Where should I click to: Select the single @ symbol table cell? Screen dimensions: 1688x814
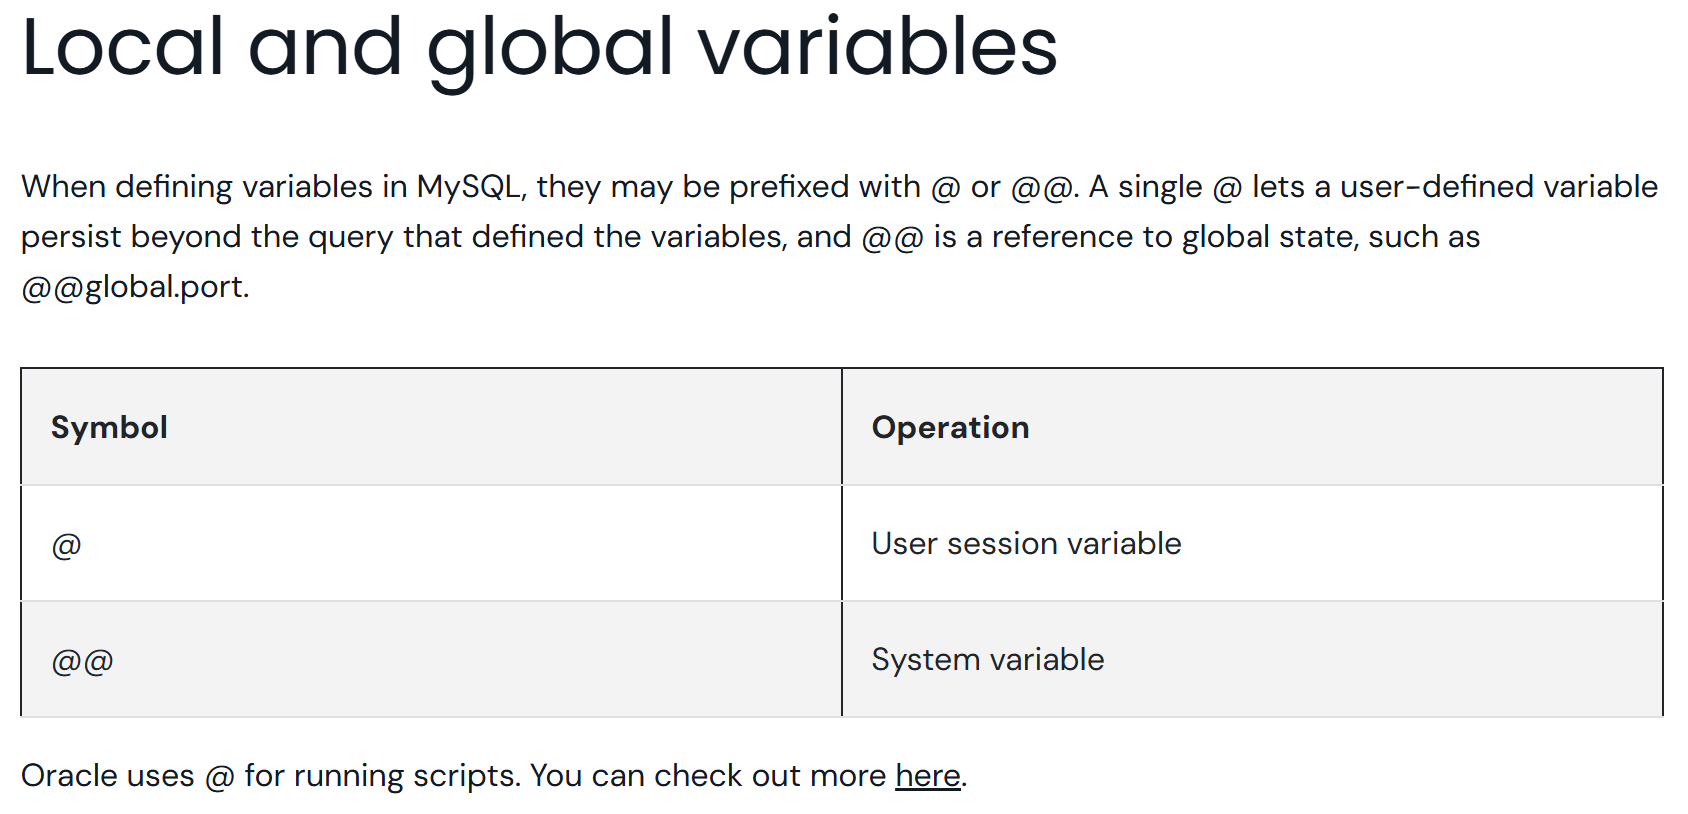click(x=66, y=545)
